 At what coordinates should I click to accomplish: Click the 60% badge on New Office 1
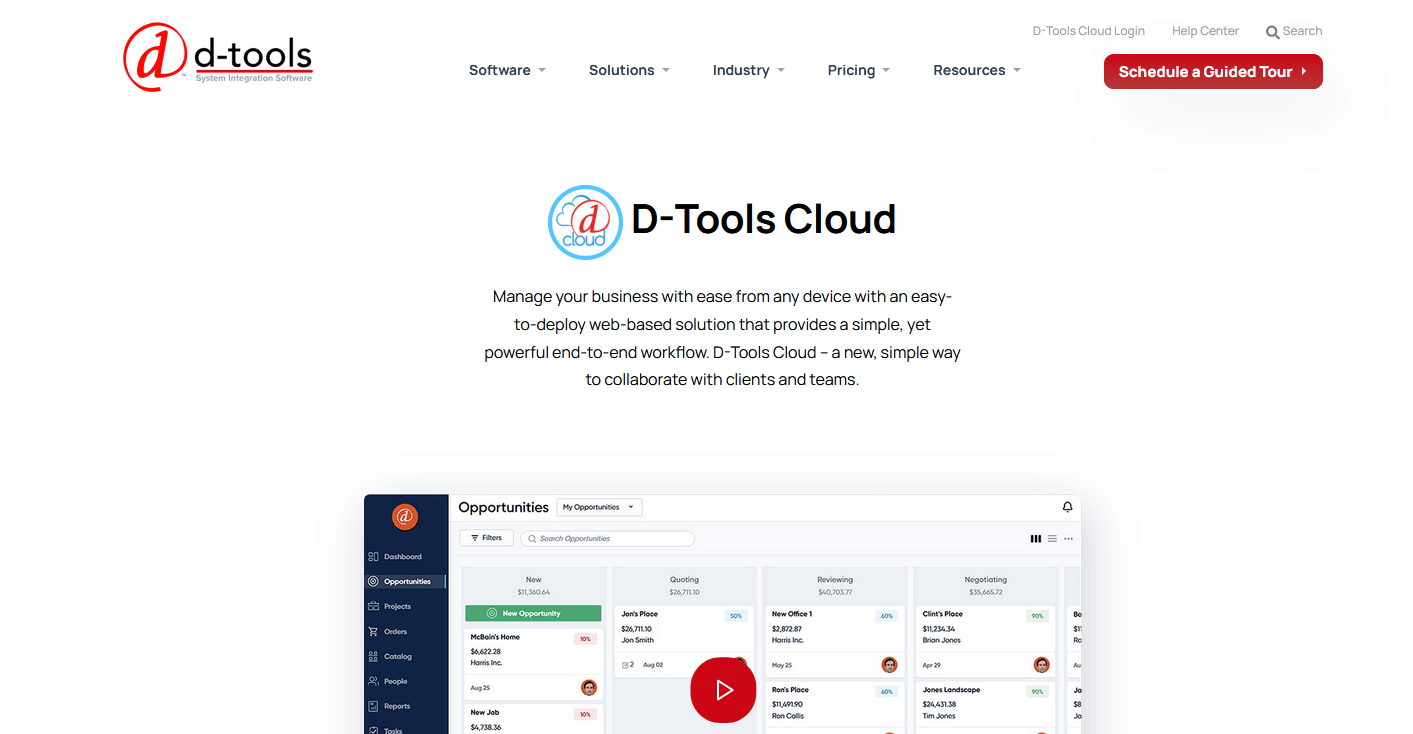[886, 616]
